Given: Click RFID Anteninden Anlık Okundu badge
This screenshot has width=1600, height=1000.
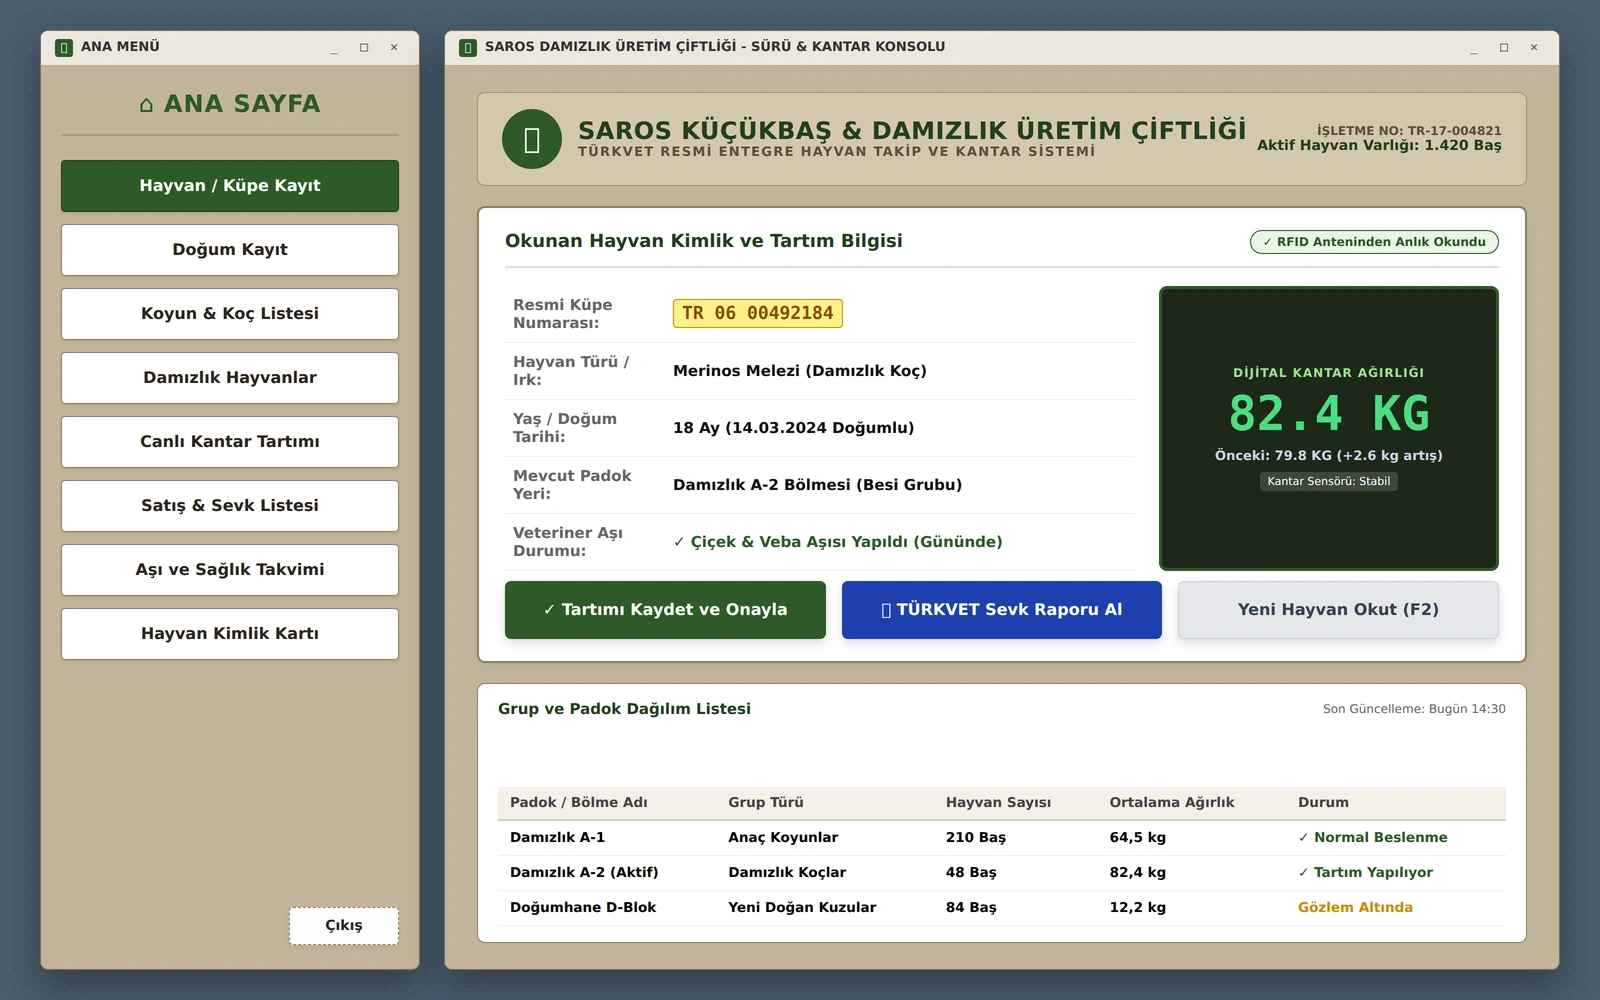Looking at the screenshot, I should tap(1374, 242).
